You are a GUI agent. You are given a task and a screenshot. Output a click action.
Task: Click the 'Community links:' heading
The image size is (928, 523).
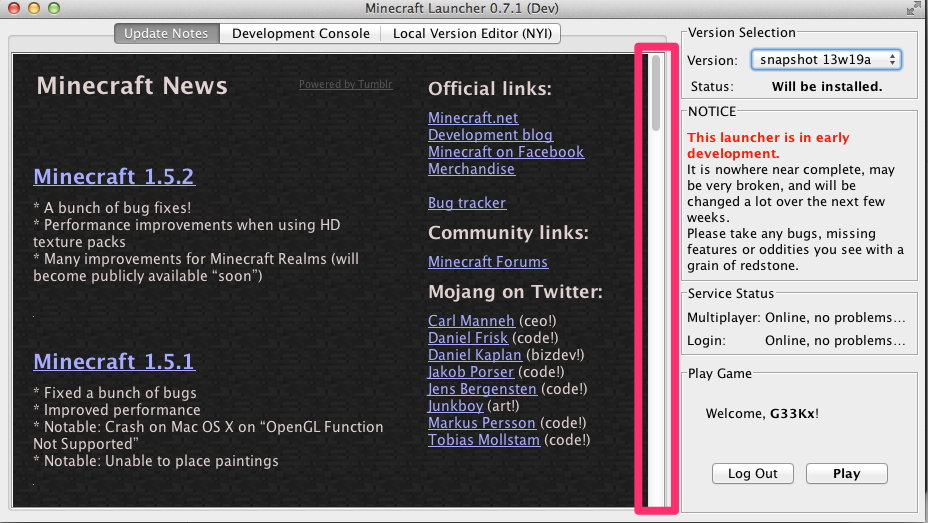[508, 233]
